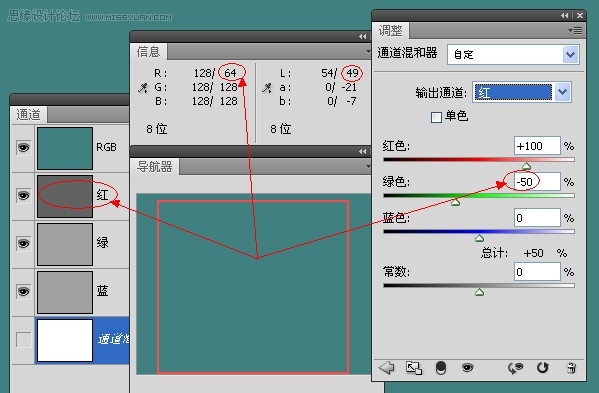Viewport: 599px width, 393px height.
Task: Open the Navigator panel menu arrow
Action: tap(368, 166)
